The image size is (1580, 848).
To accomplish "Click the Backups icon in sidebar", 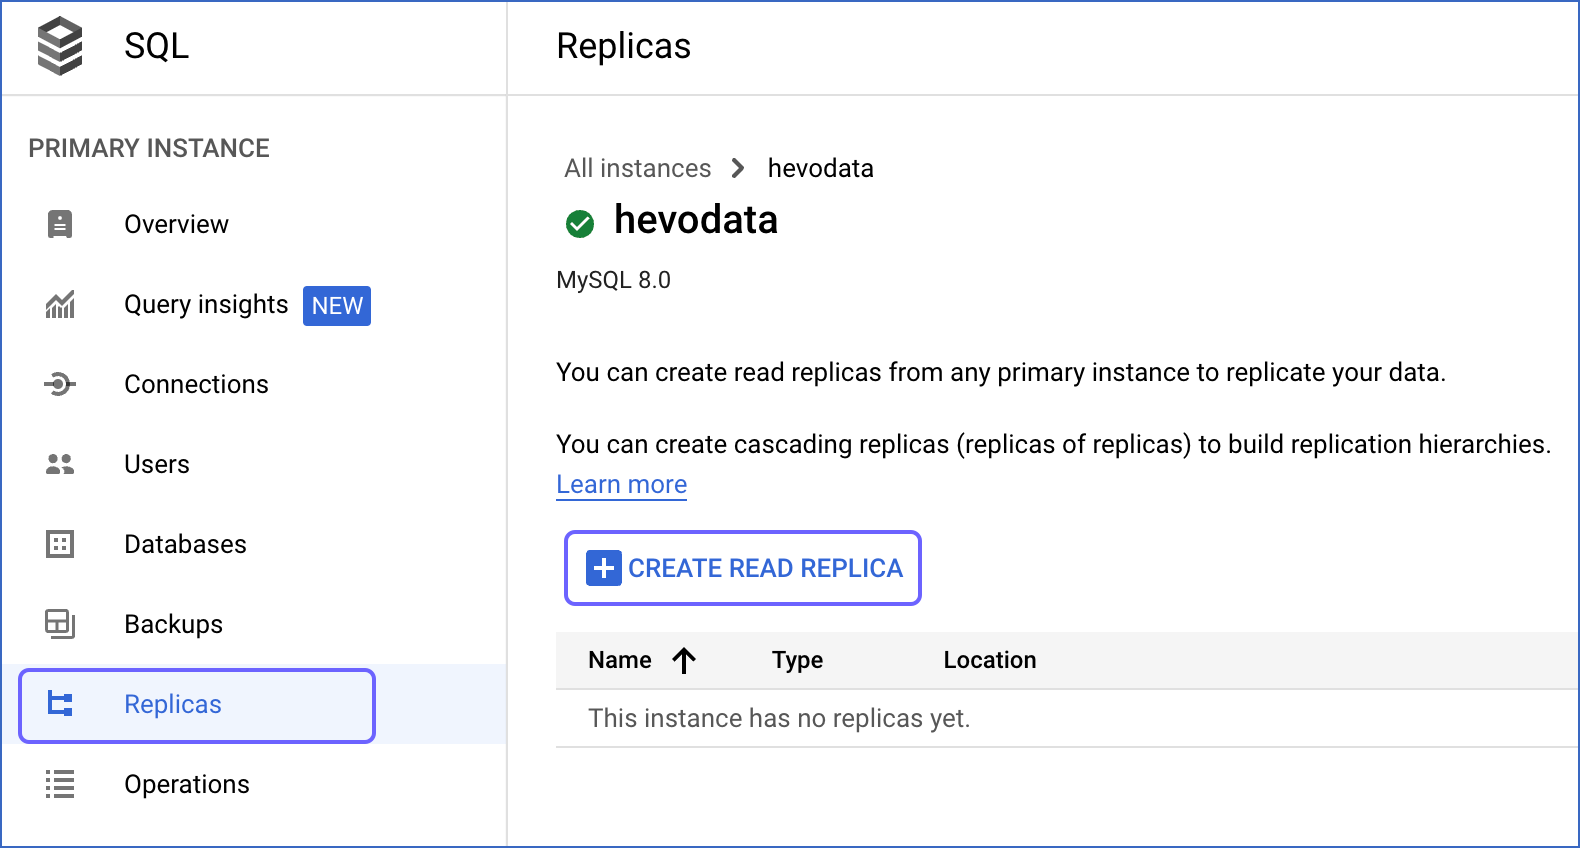I will pyautogui.click(x=60, y=624).
